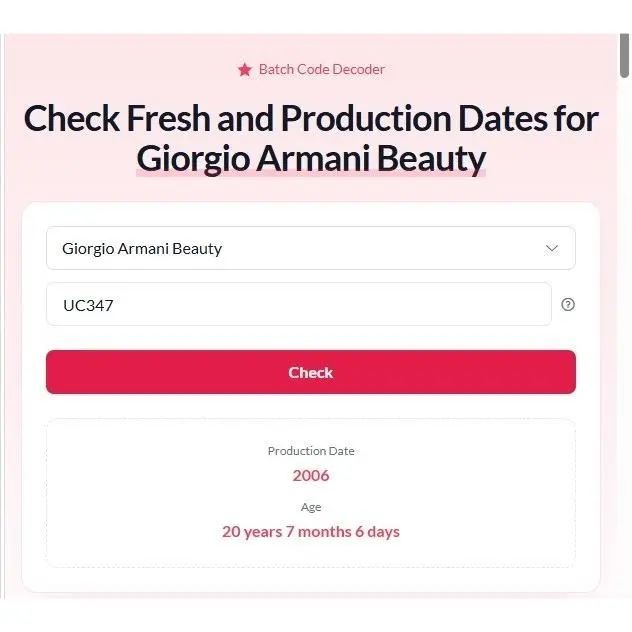The height and width of the screenshot is (632, 632).
Task: Click the Giorgio Armani Beauty text in dropdown
Action: pyautogui.click(x=142, y=249)
